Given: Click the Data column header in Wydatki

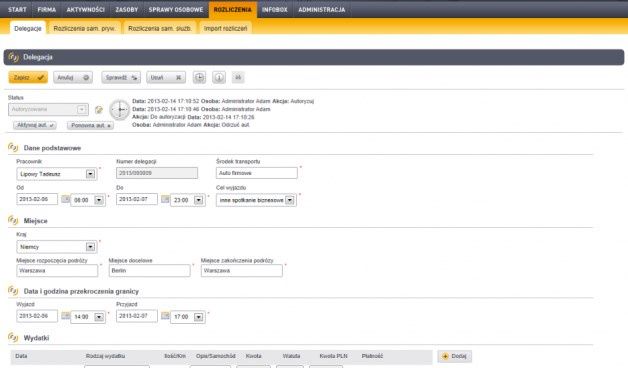Looking at the screenshot, I should [21, 356].
